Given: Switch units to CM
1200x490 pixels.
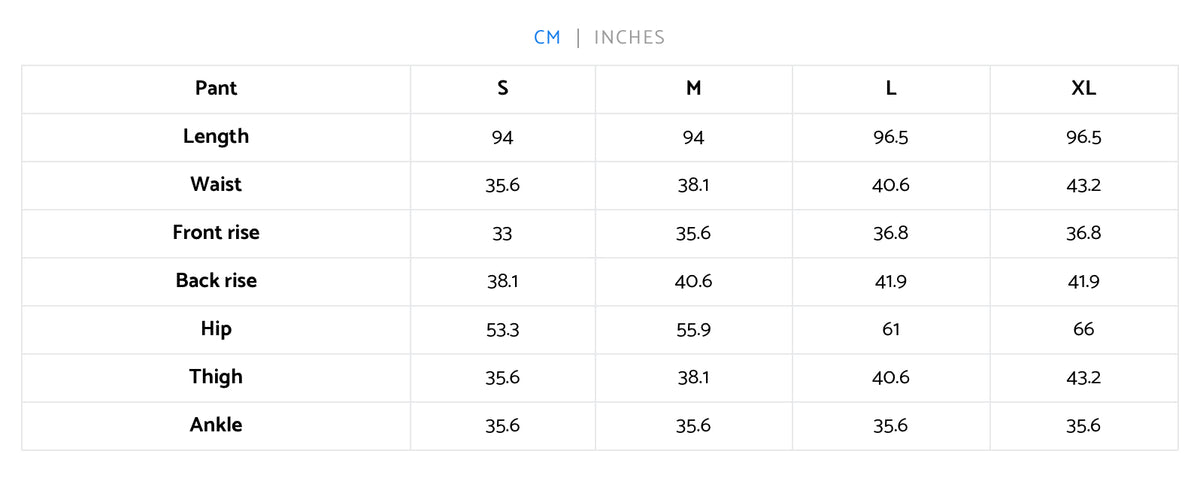Looking at the screenshot, I should tap(547, 37).
